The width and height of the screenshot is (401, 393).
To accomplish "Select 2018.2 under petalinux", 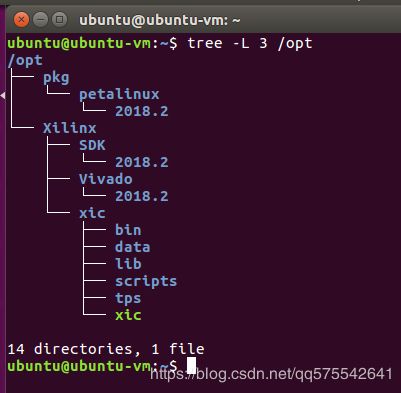I will [x=142, y=111].
